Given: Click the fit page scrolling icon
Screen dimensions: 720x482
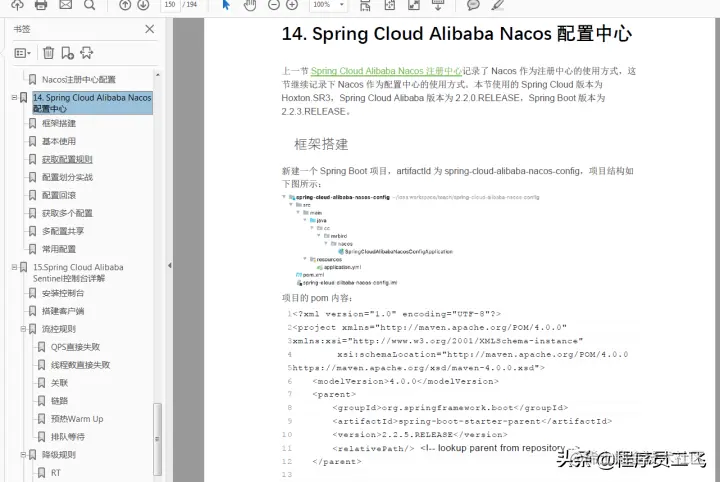Looking at the screenshot, I should coord(365,5).
